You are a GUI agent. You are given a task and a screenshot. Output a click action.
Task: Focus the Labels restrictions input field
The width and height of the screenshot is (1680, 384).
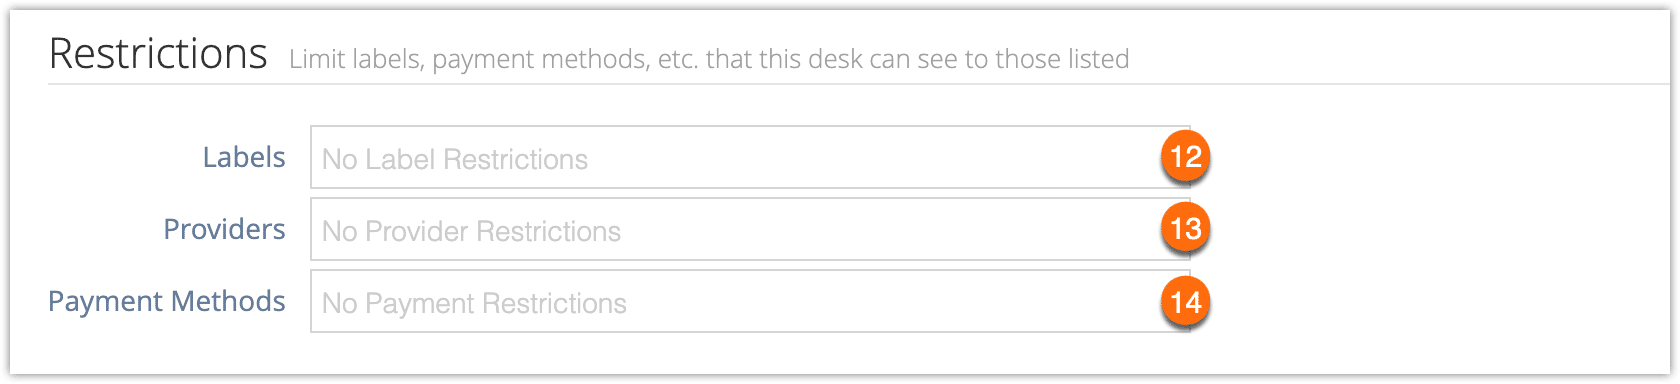pos(750,157)
